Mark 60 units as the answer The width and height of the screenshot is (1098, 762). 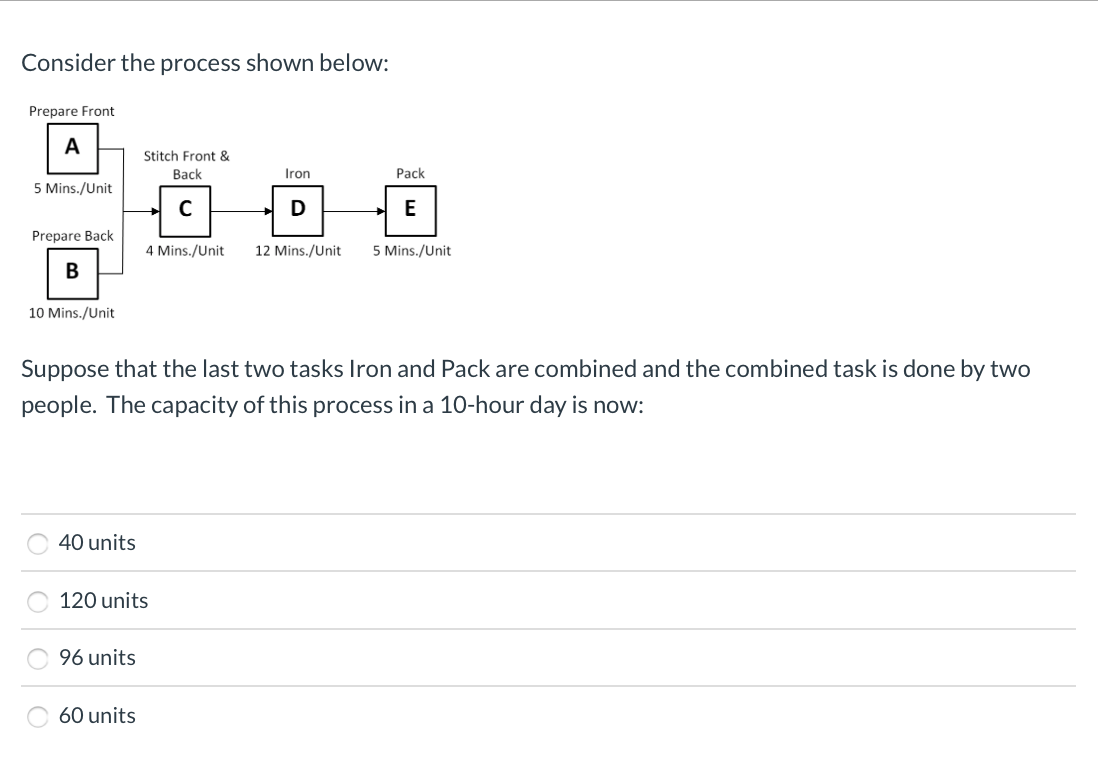coord(39,716)
